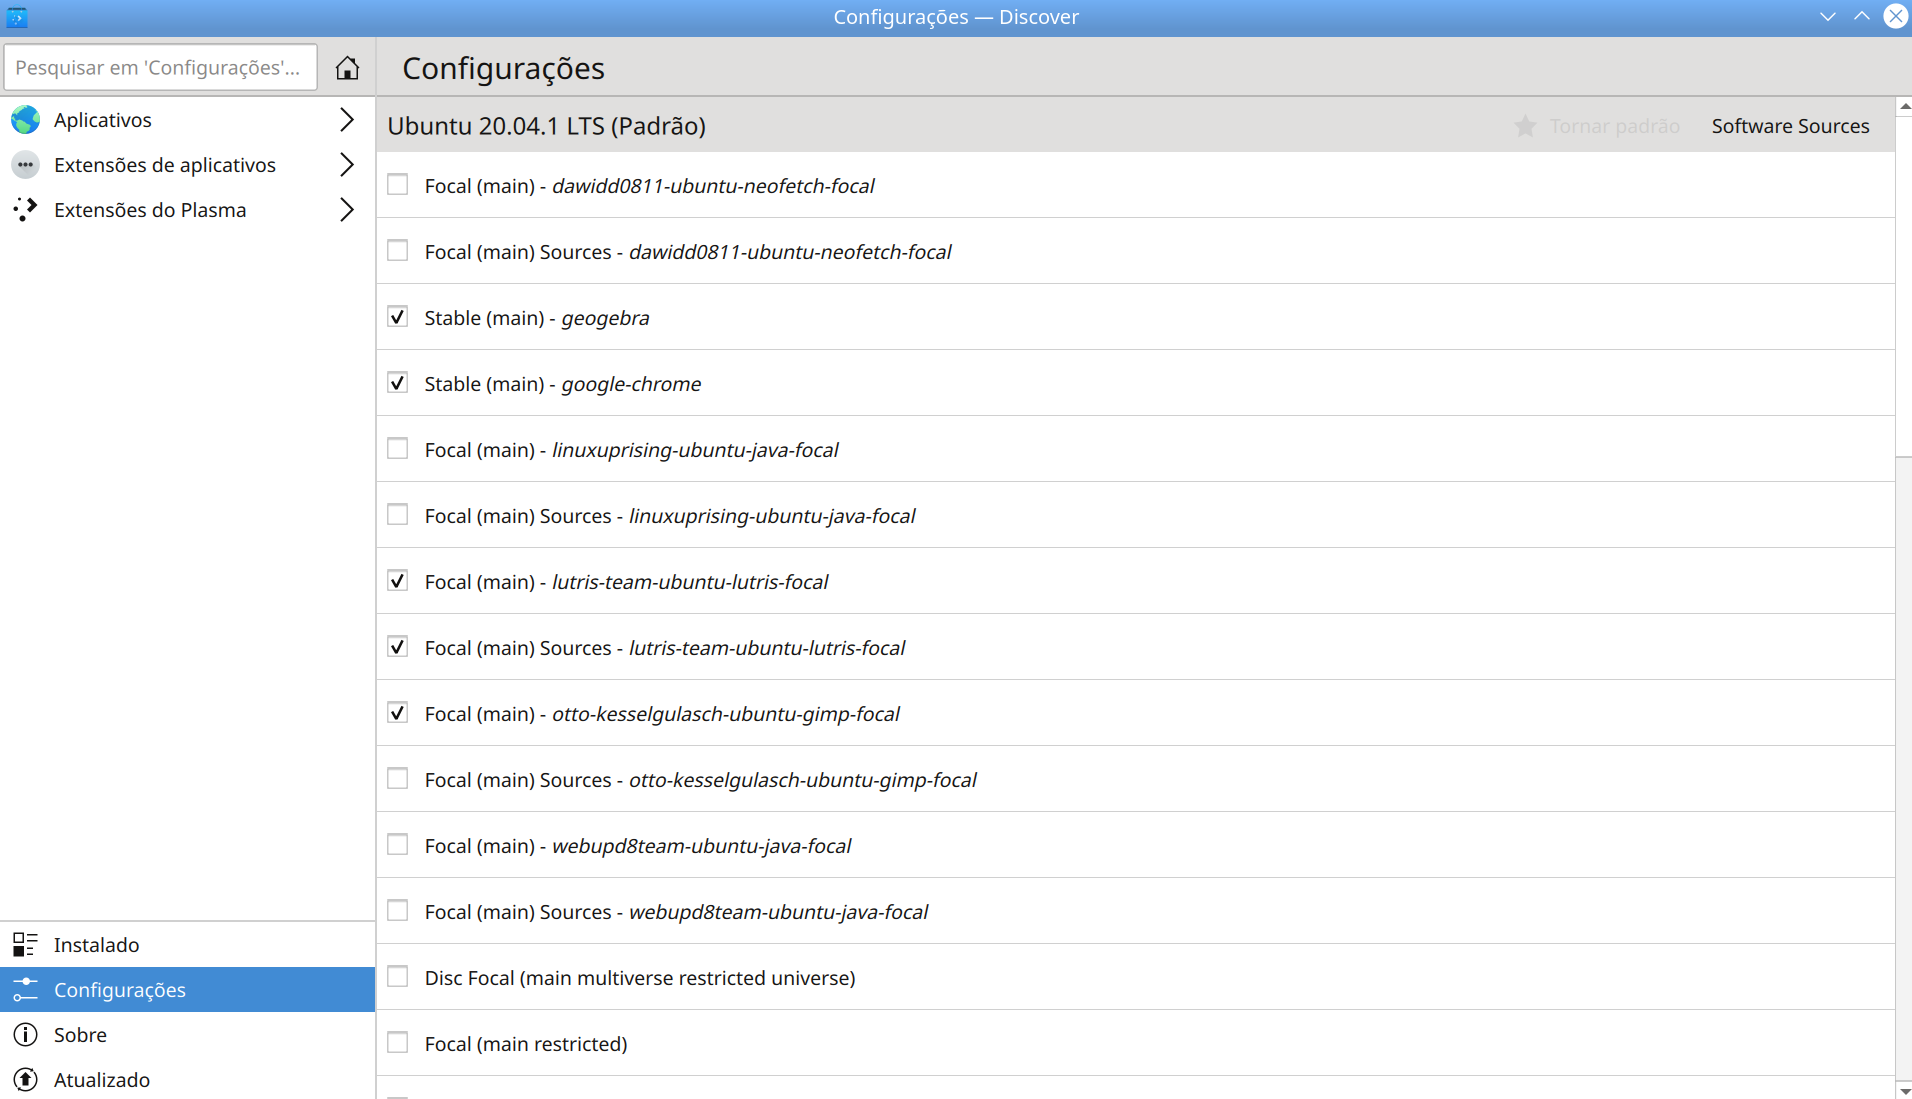Click the home icon beside search field
The height and width of the screenshot is (1099, 1912).
347,68
